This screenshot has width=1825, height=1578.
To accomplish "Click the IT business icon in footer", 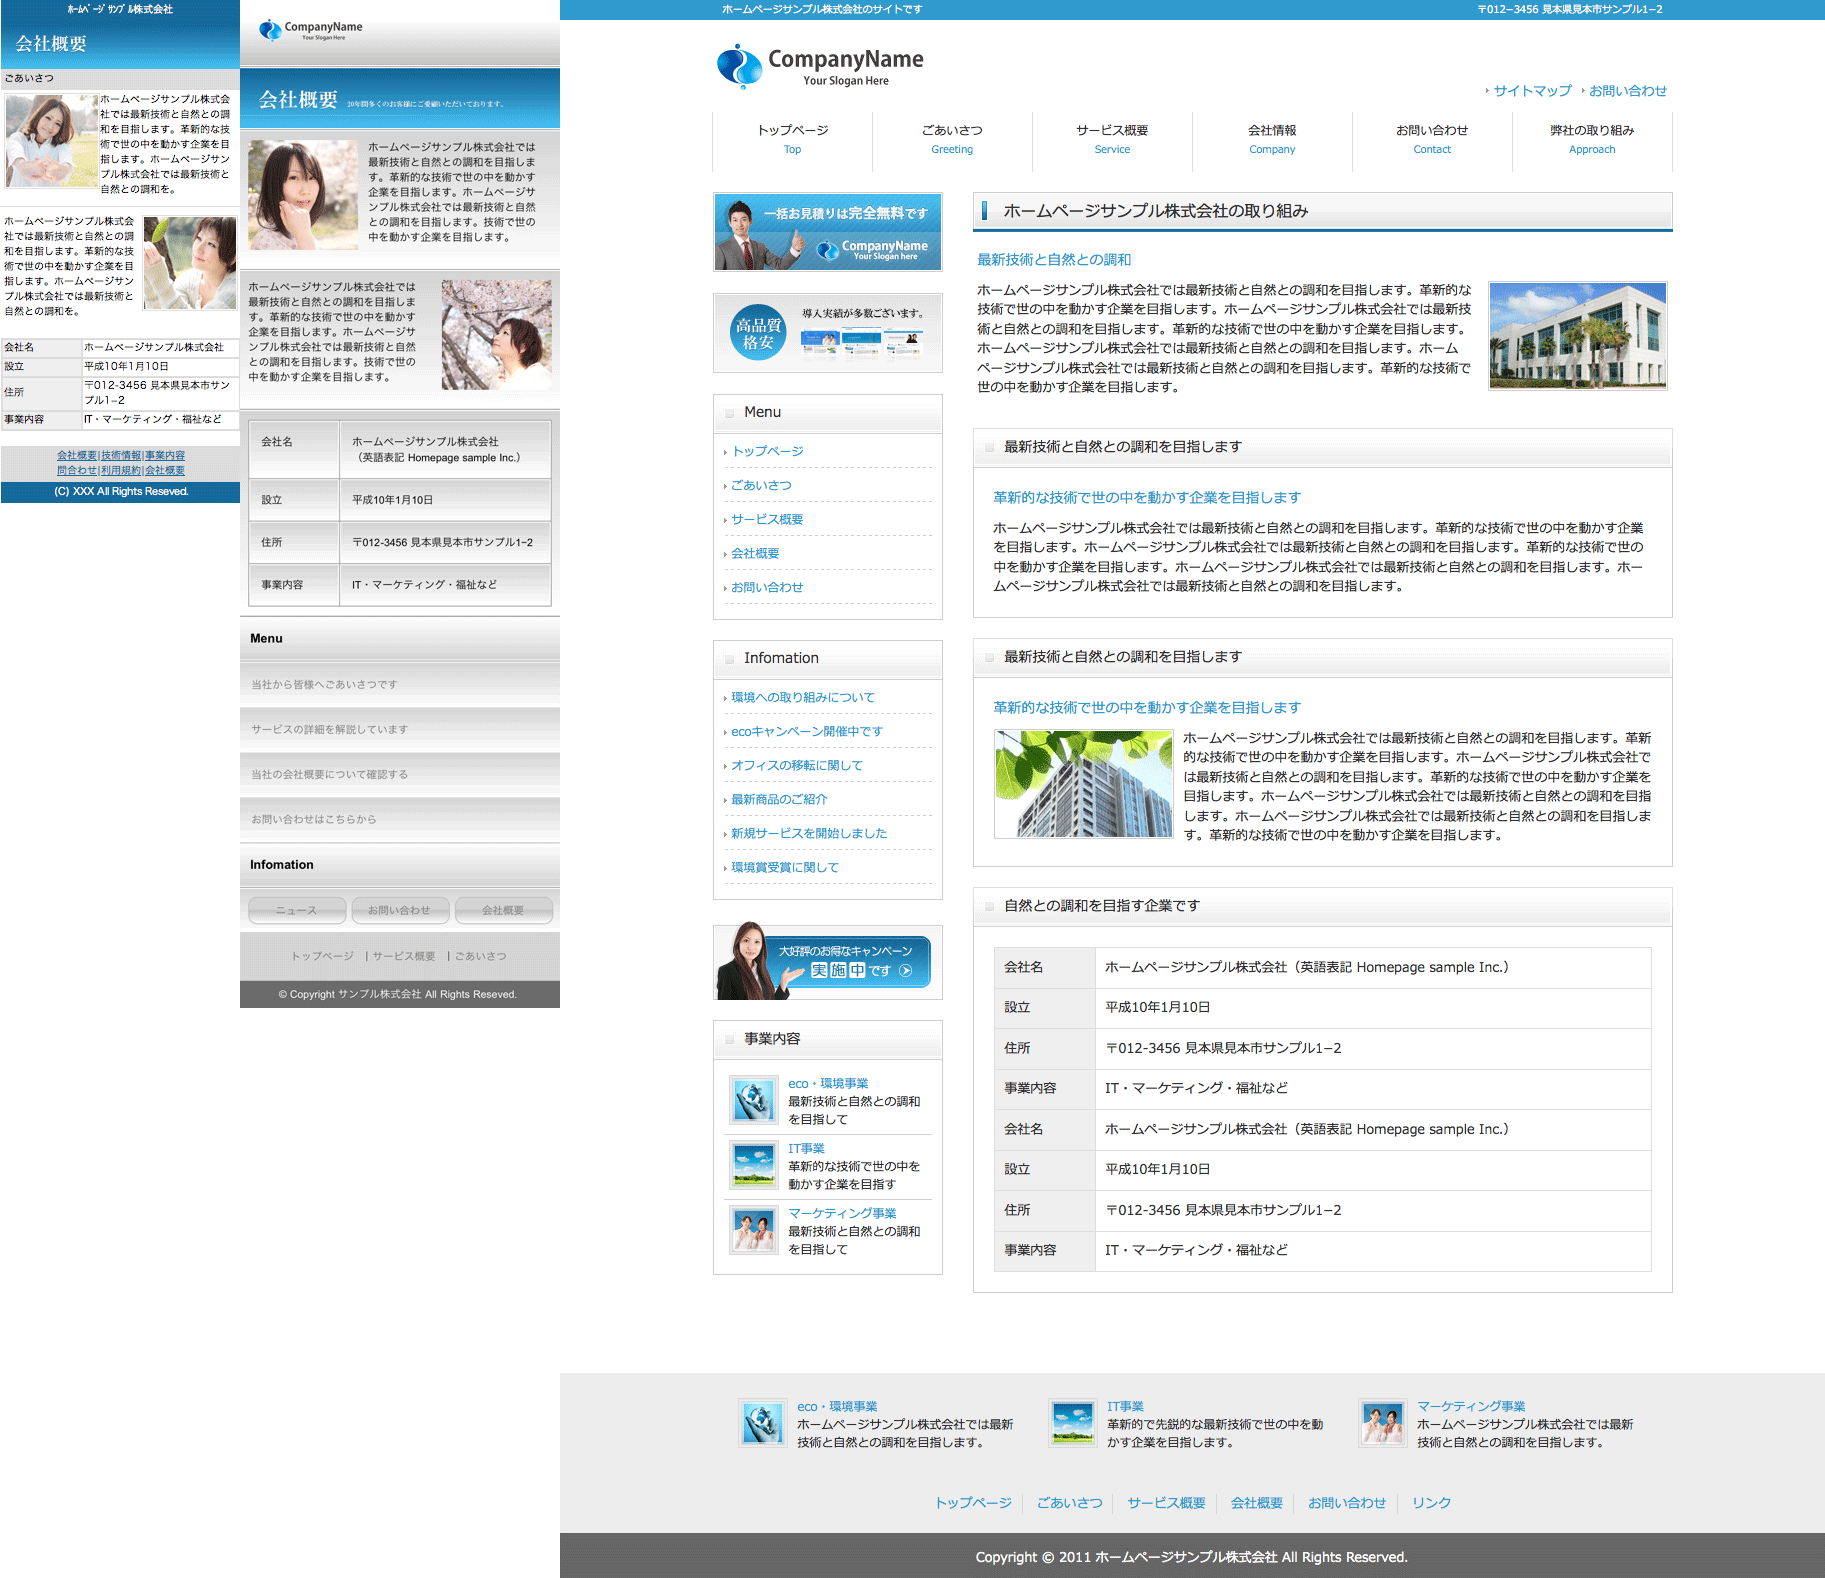I will (x=1073, y=1423).
